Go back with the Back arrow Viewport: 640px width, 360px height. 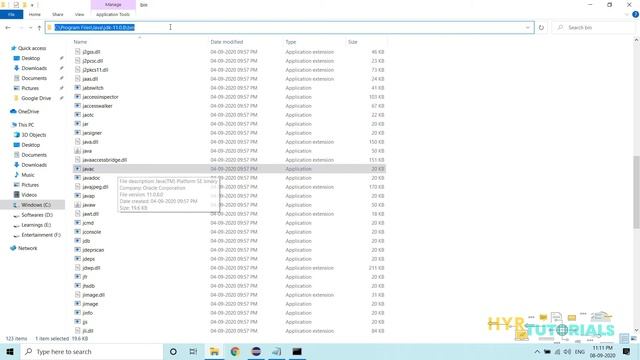coord(8,27)
